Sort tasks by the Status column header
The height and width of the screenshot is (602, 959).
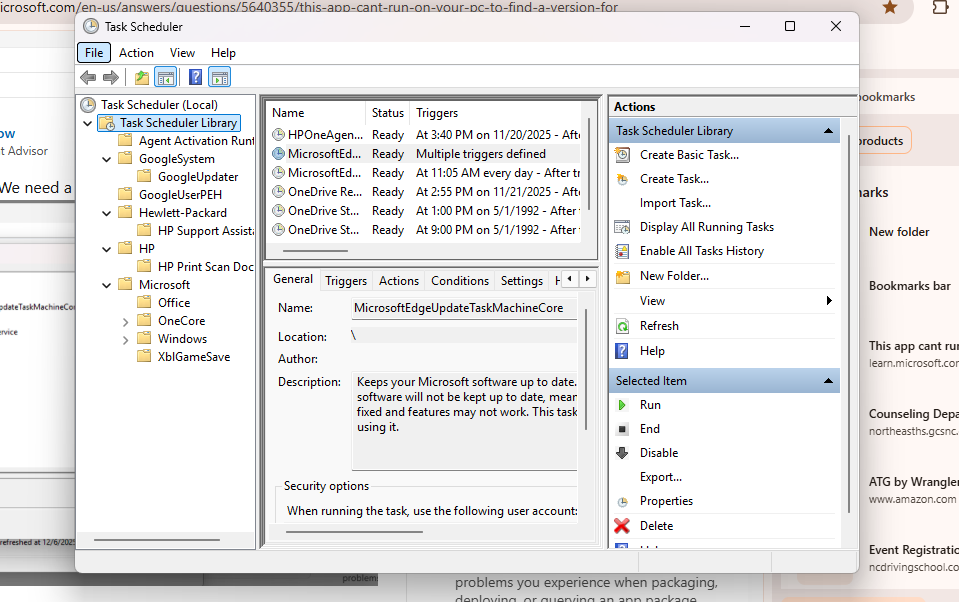[x=388, y=113]
